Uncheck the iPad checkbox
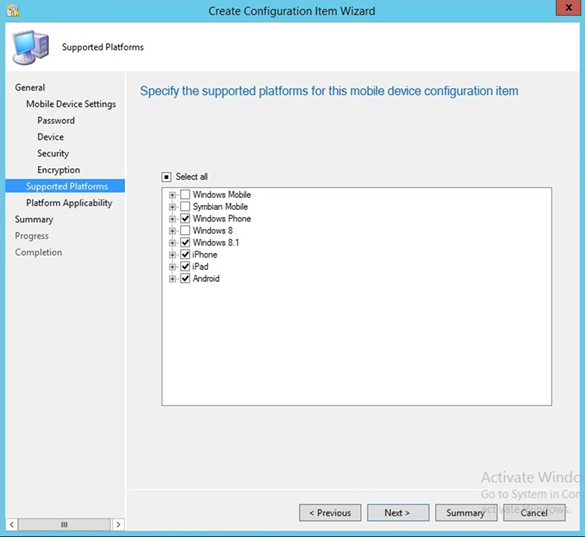 [185, 266]
